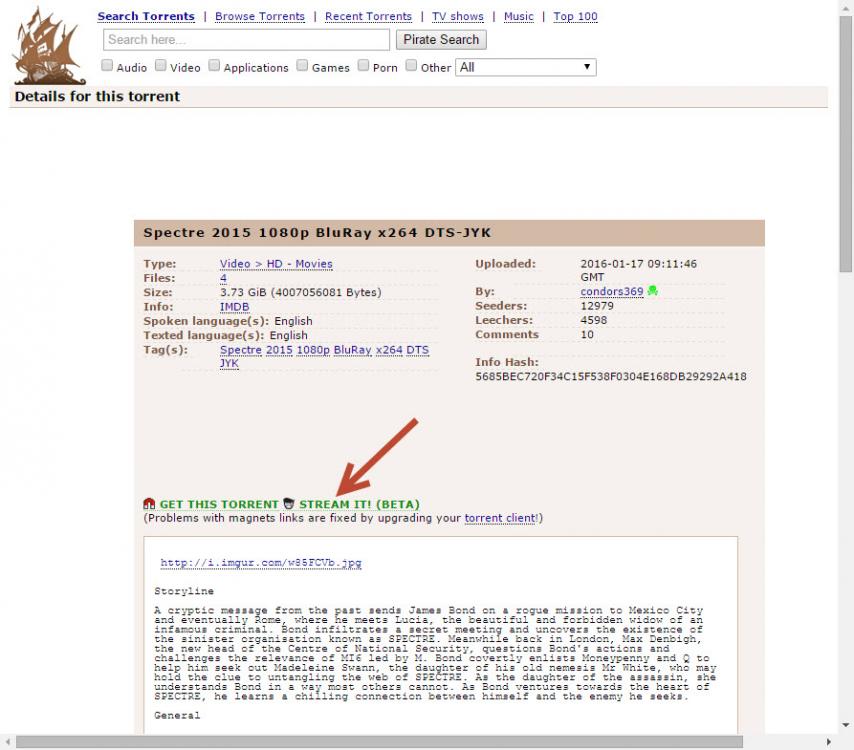Toggle the Games checkbox
Viewport: 854px width, 750px height.
click(x=302, y=67)
